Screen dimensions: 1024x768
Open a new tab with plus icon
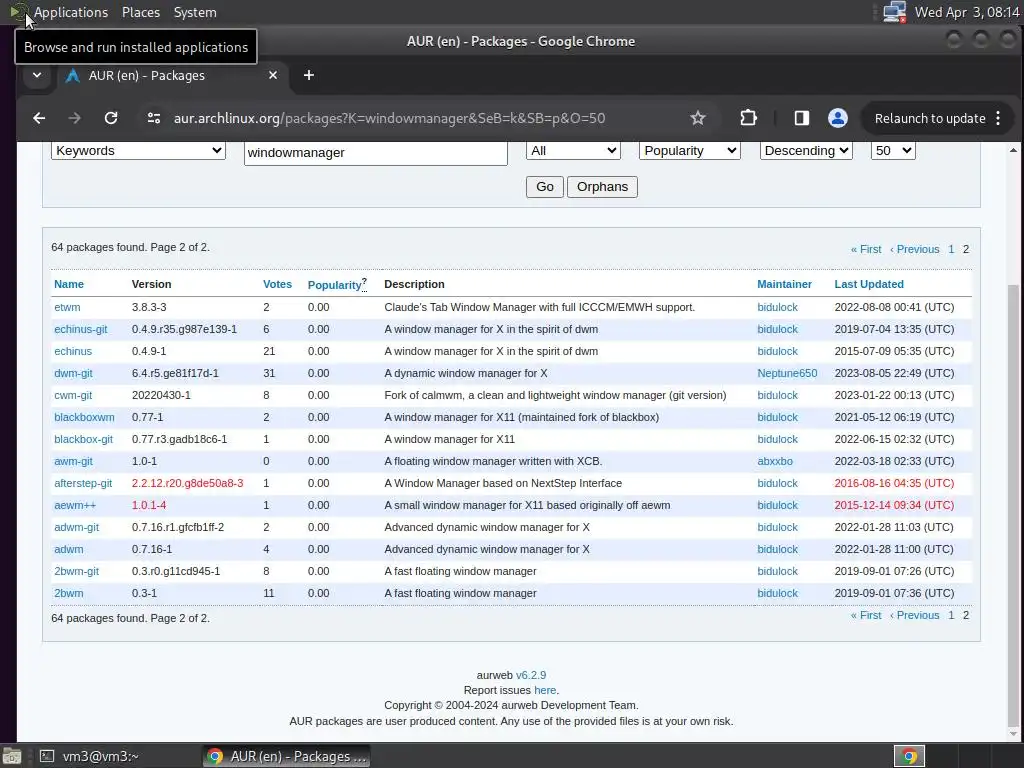(309, 75)
